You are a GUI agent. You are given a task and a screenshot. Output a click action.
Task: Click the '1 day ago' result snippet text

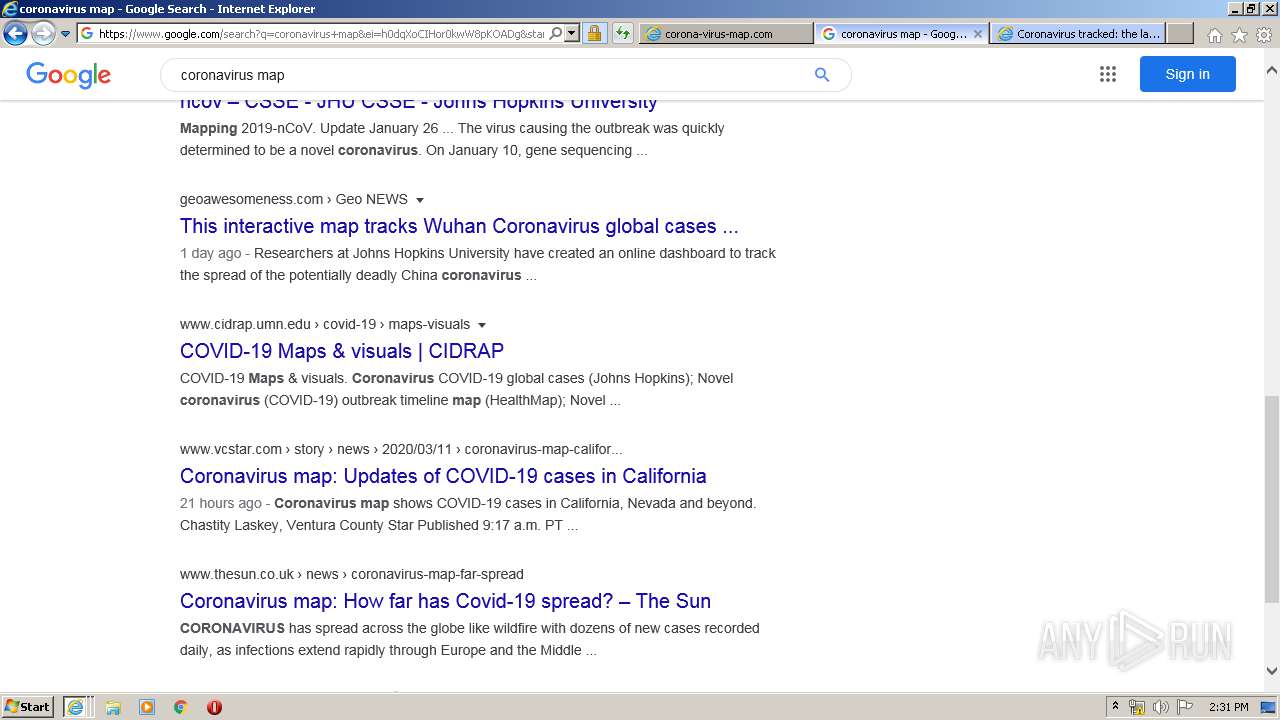pyautogui.click(x=211, y=253)
